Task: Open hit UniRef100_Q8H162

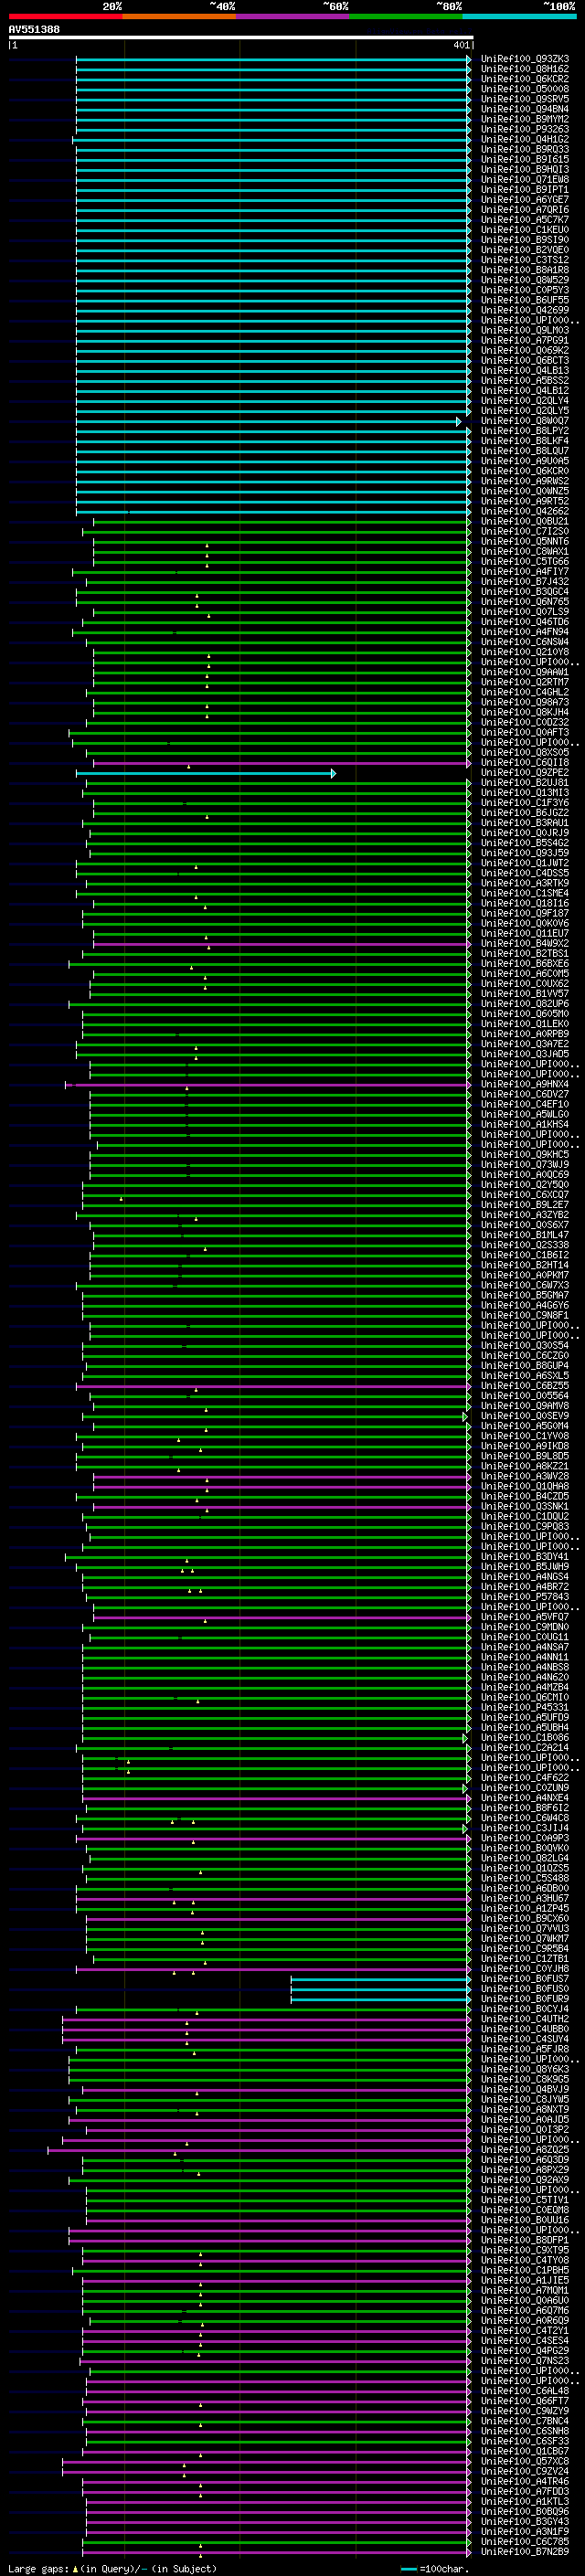Action: pyautogui.click(x=525, y=69)
